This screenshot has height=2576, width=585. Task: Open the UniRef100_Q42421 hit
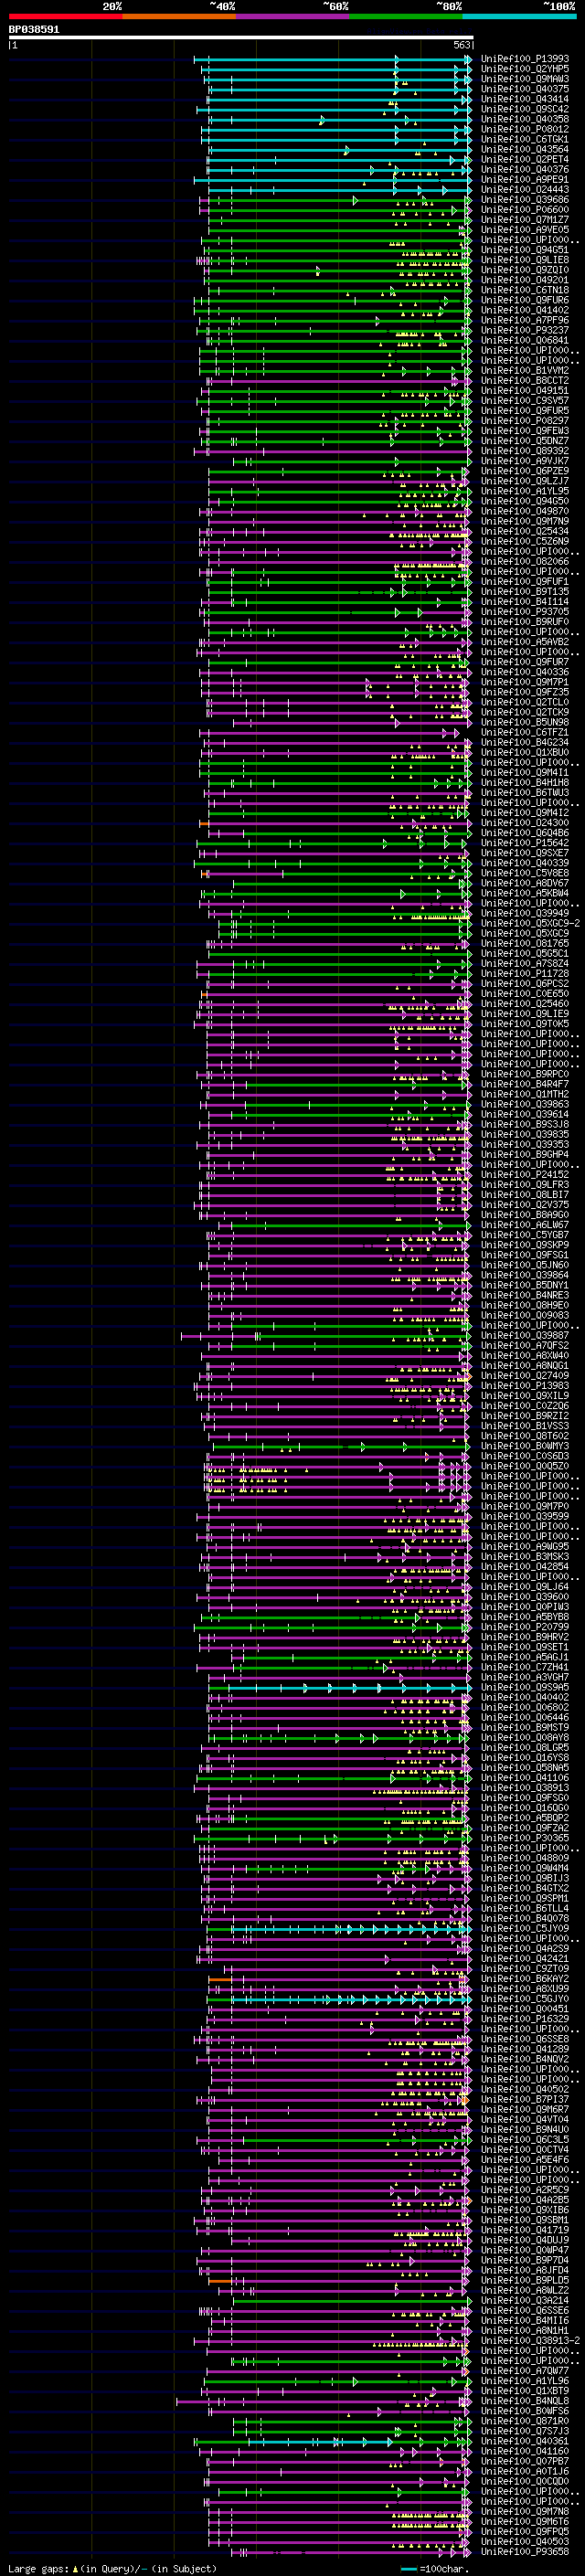click(x=525, y=1959)
